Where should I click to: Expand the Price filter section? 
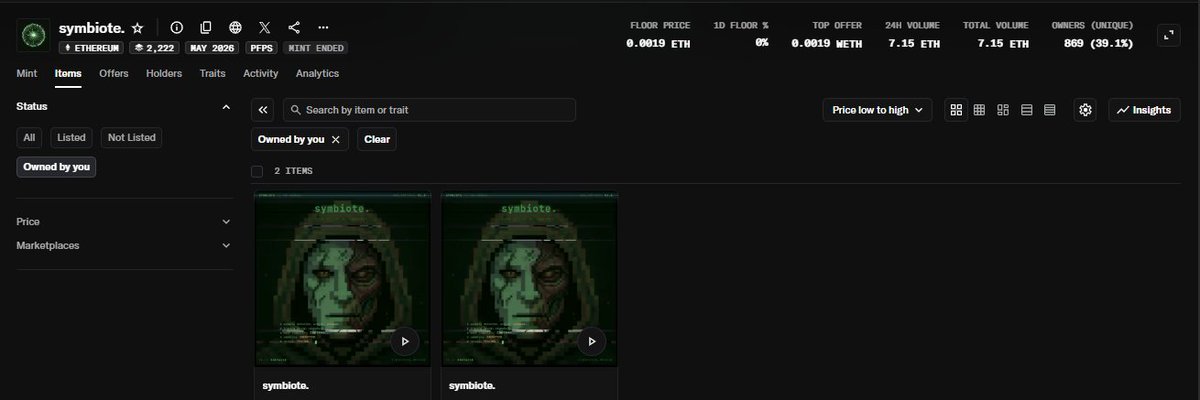click(x=124, y=222)
